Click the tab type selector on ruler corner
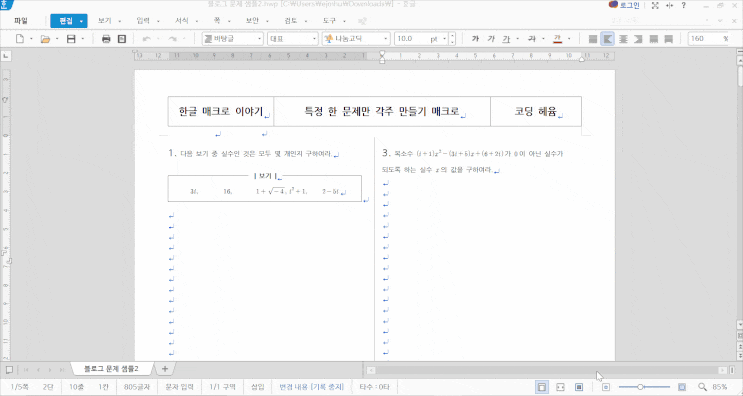Screen dimensions: 743x396 coord(6,56)
